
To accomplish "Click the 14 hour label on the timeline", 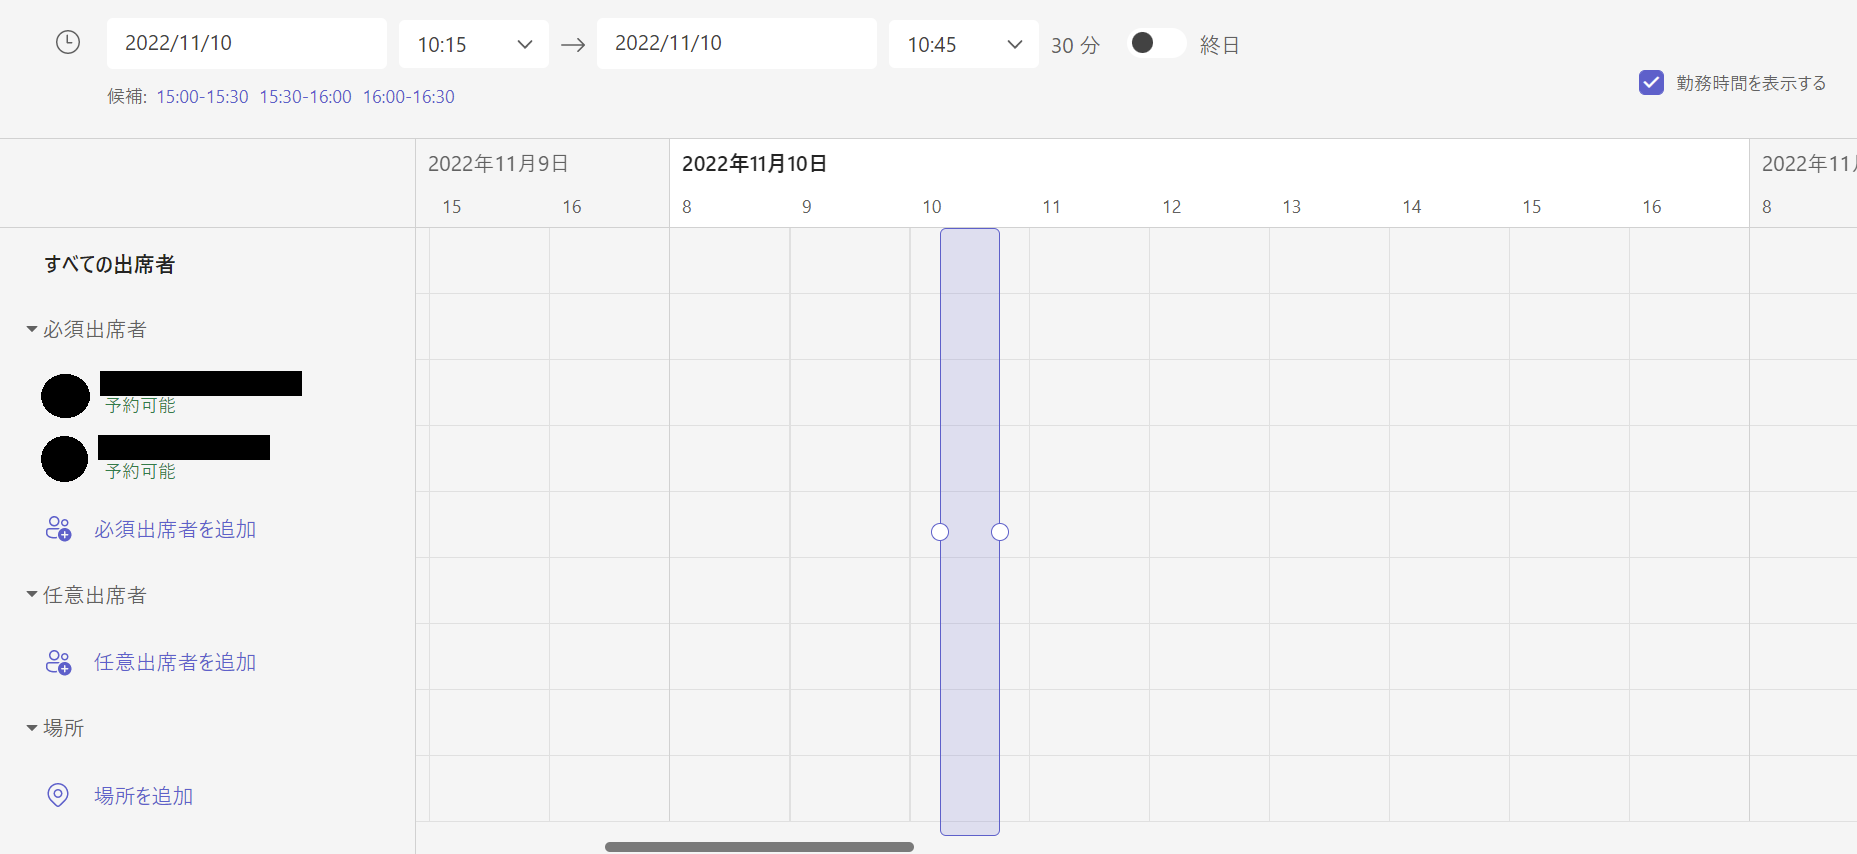I will (x=1412, y=207).
